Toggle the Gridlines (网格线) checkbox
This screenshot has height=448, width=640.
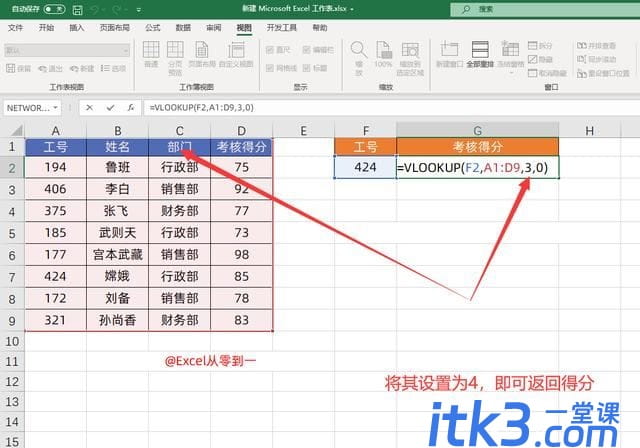point(281,68)
